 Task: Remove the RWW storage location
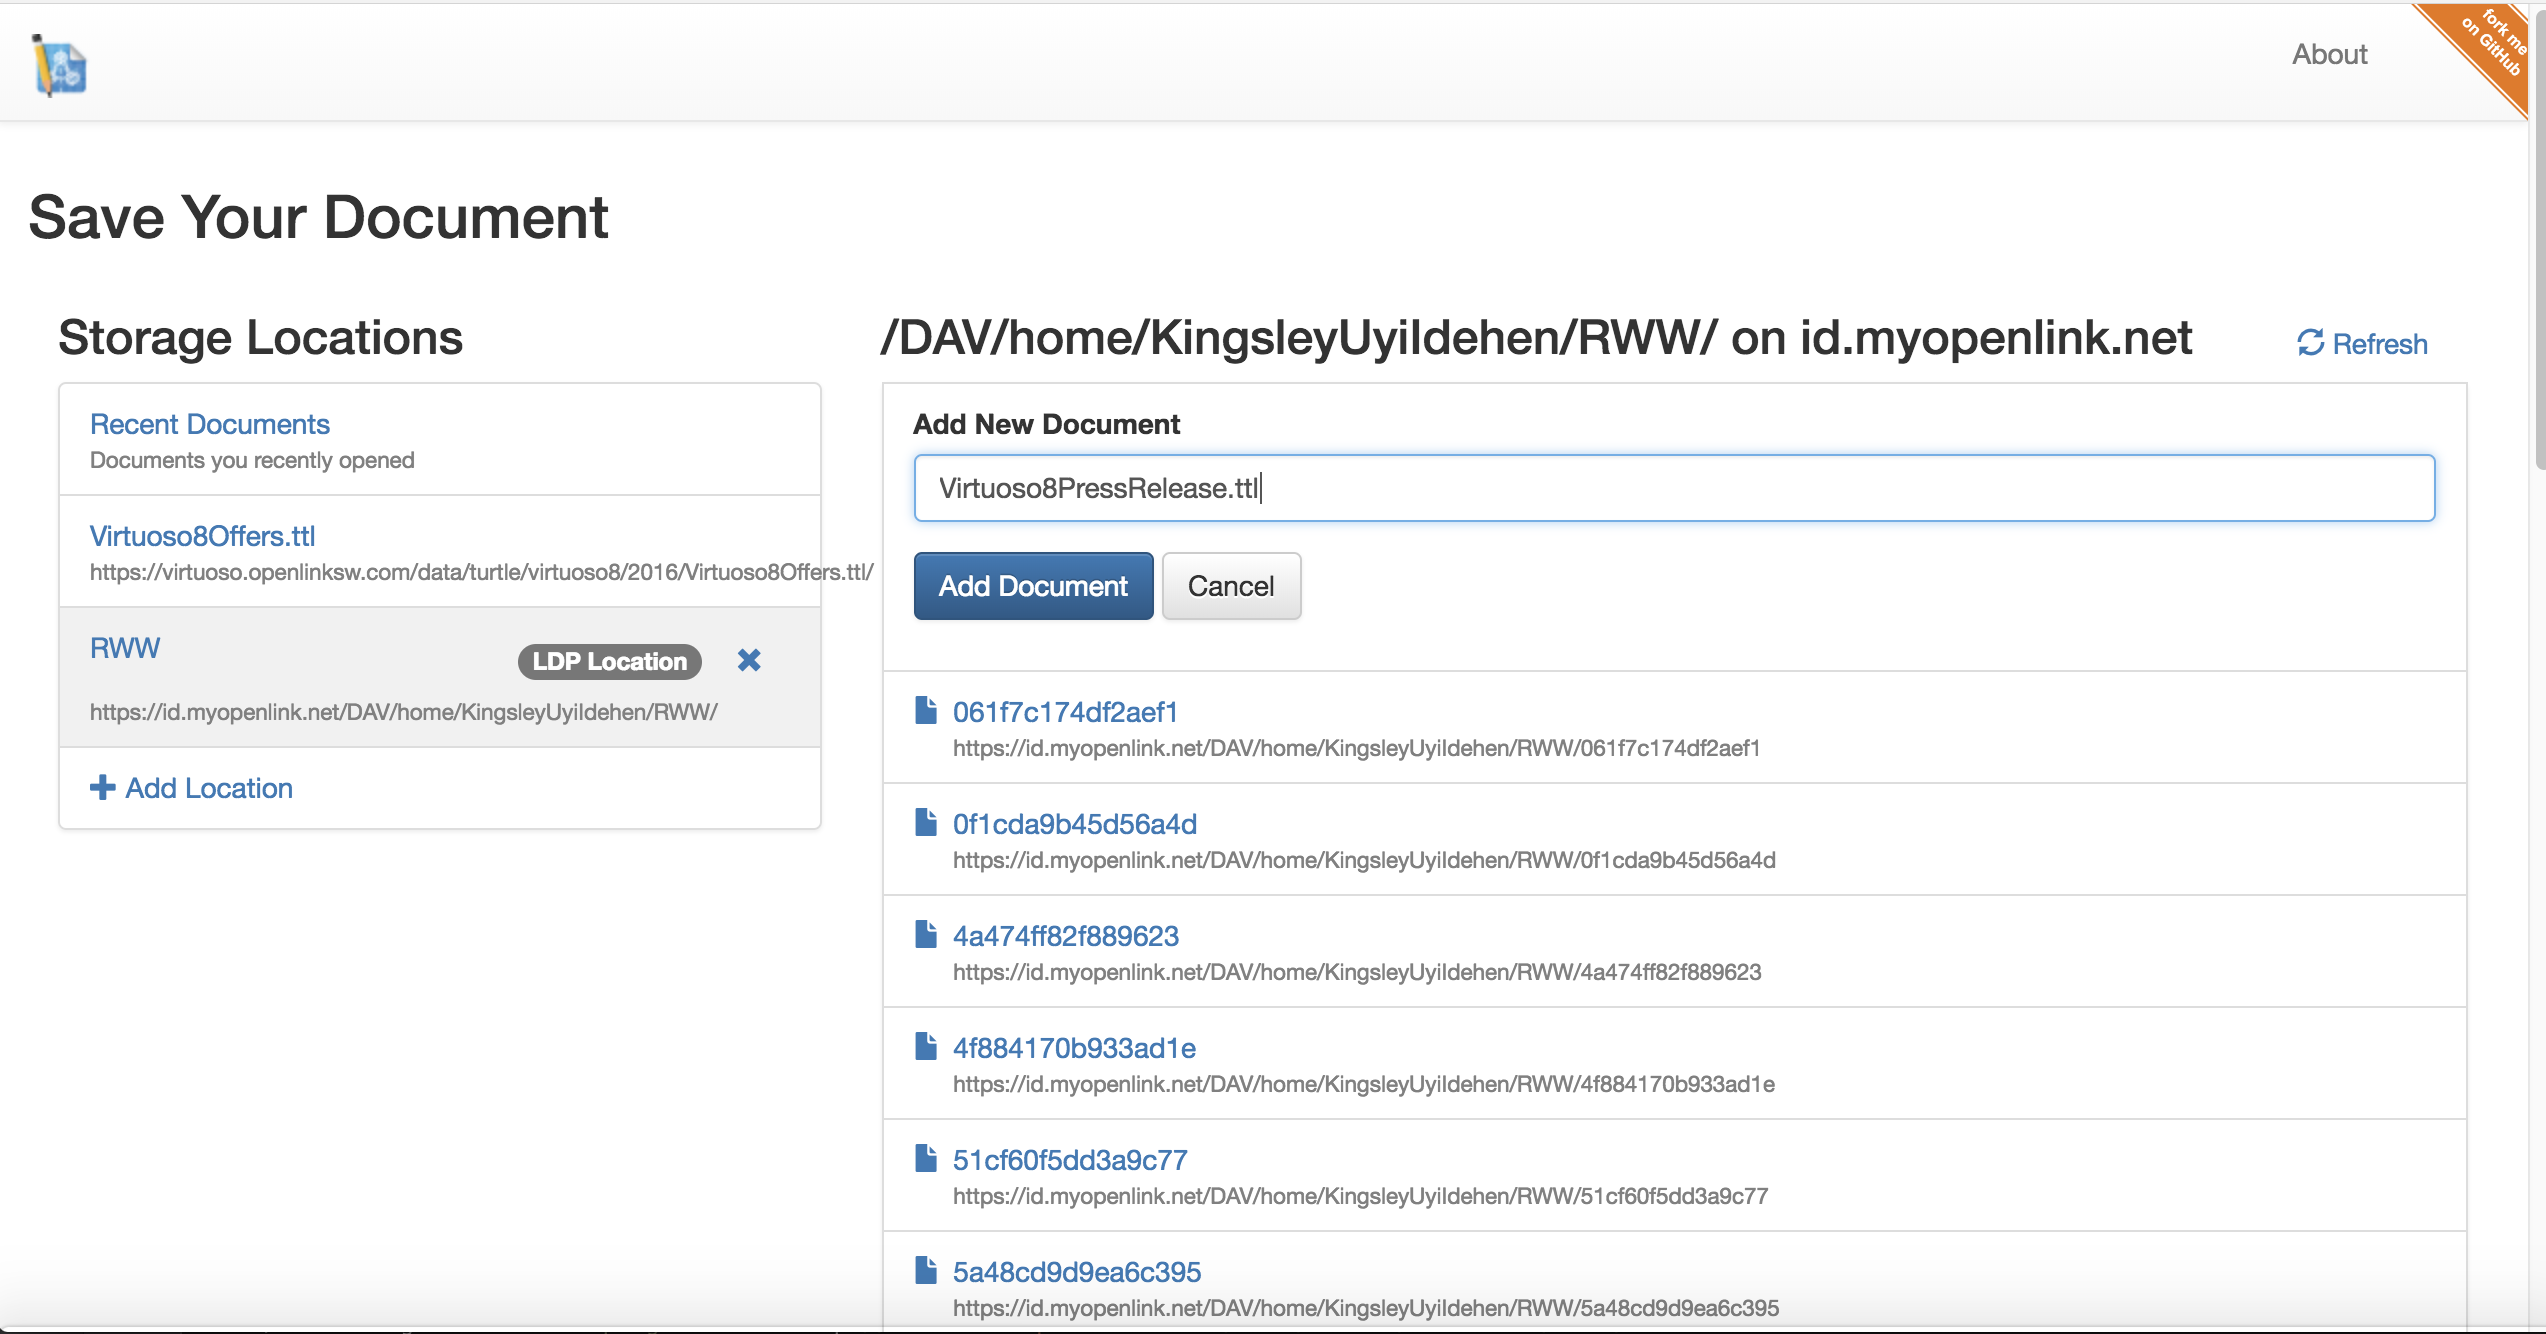(x=749, y=660)
